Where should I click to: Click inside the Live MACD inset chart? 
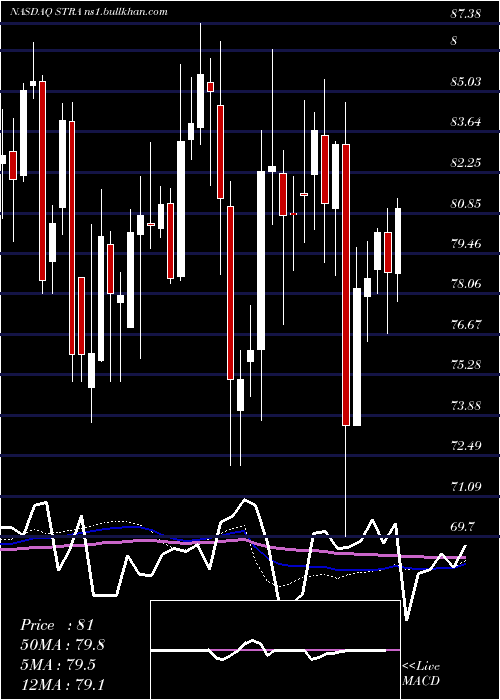pos(275,650)
